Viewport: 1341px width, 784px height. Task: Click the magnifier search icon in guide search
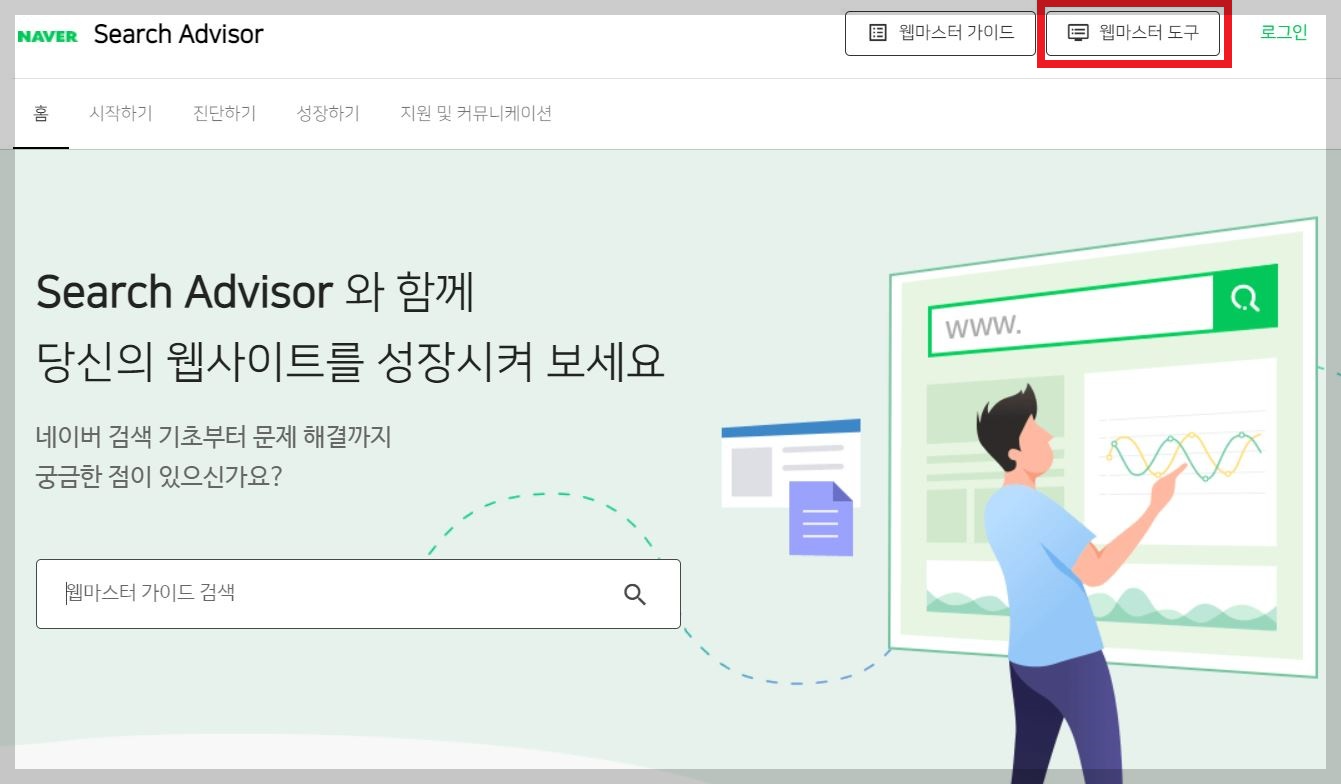pos(635,594)
